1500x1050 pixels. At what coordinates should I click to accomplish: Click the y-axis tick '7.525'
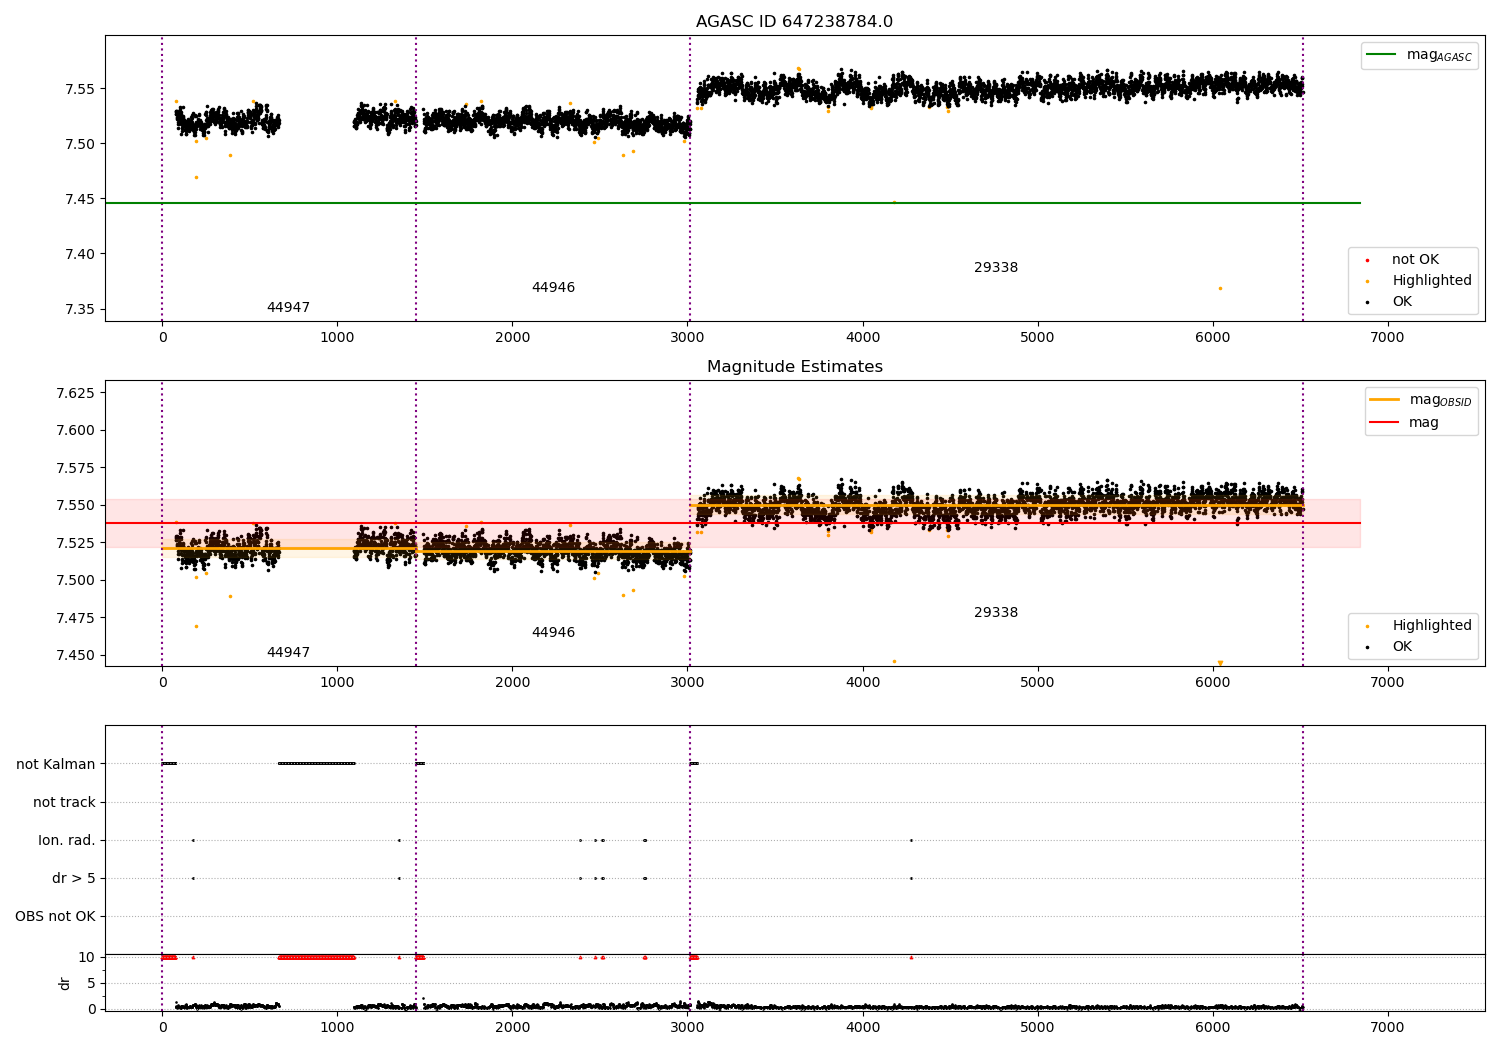click(76, 543)
